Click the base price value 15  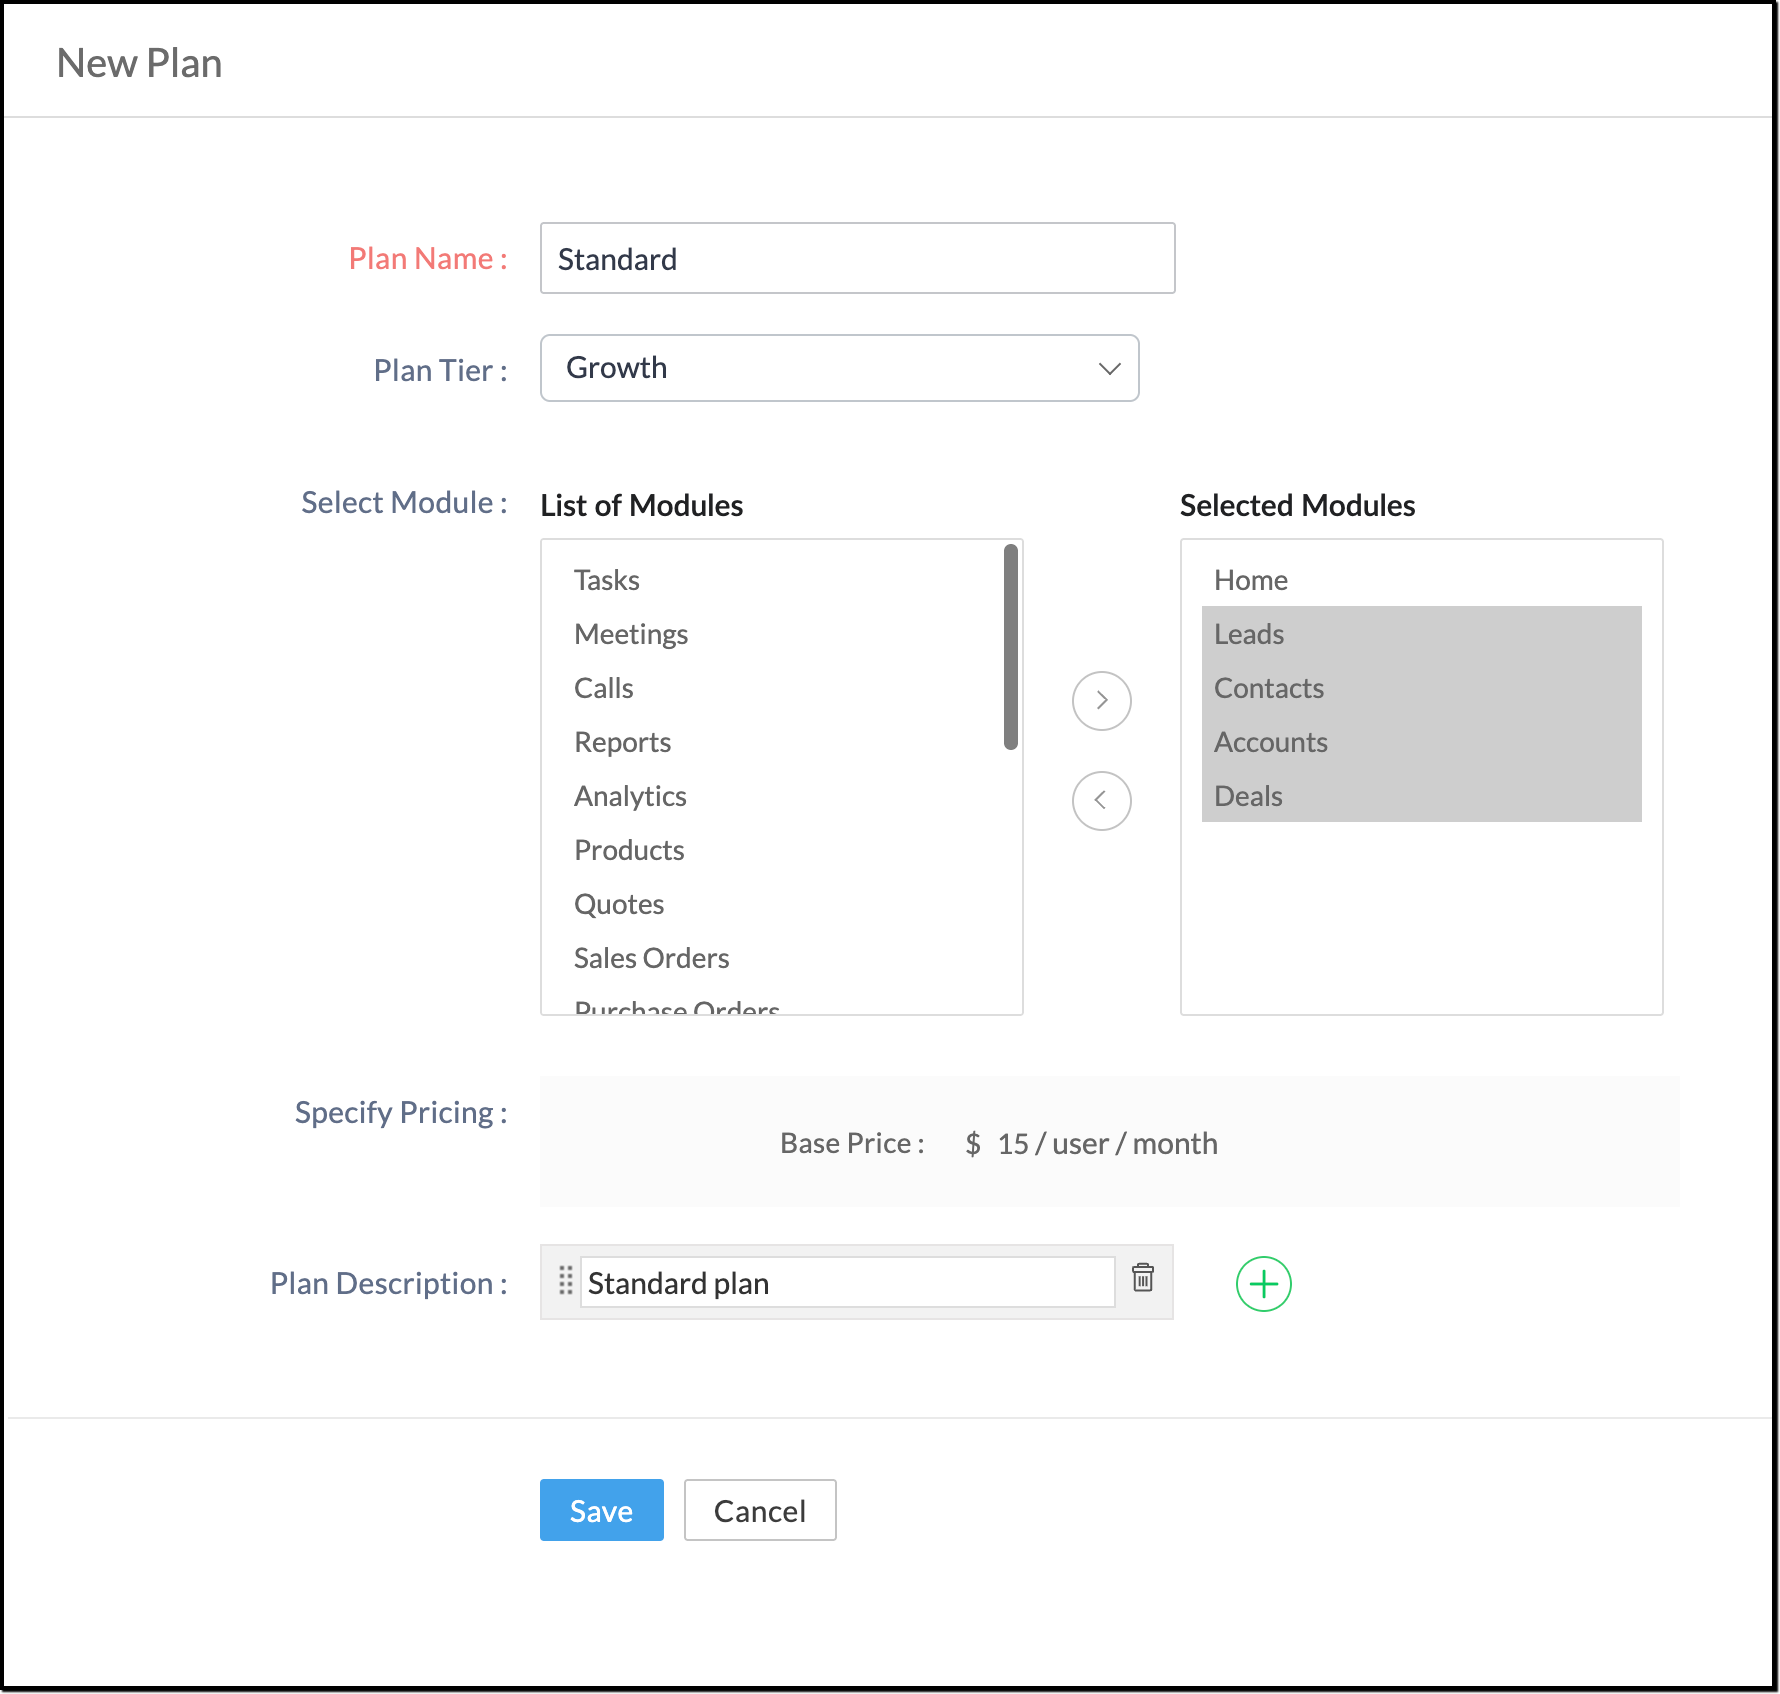point(1012,1143)
